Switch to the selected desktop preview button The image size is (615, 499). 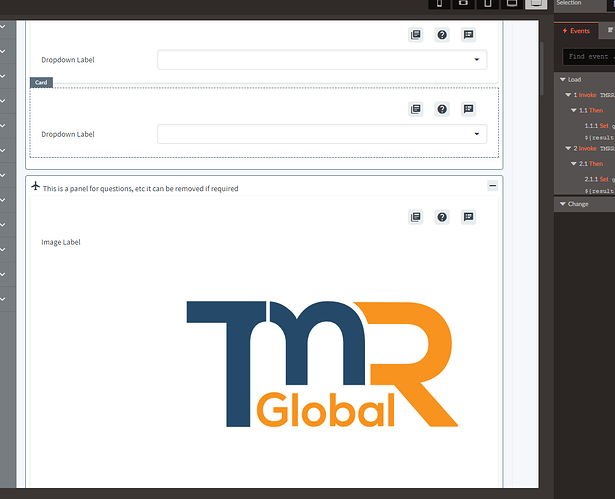536,4
